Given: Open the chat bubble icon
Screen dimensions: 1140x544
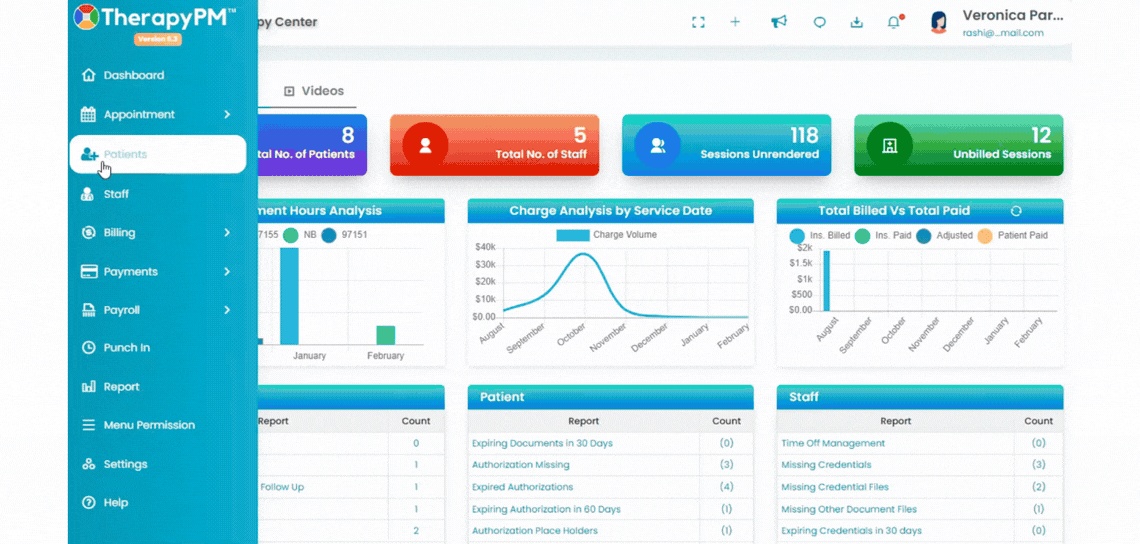Looking at the screenshot, I should pyautogui.click(x=819, y=22).
